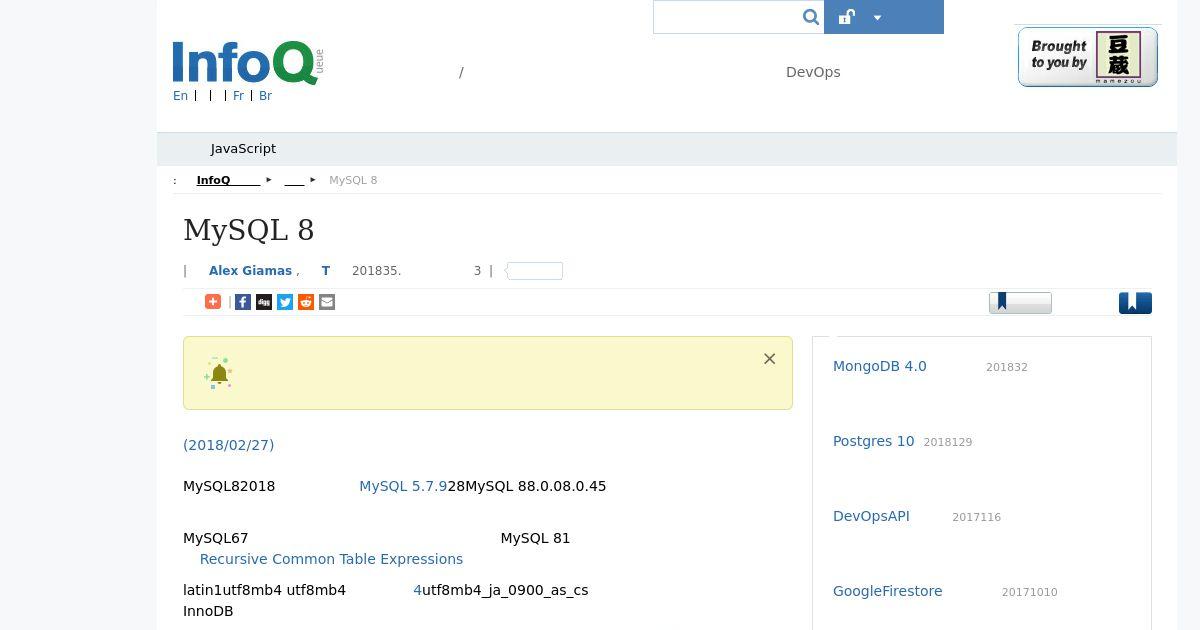Screen dimensions: 1200x630
Task: Click the MySQL 8 breadcrumb text
Action: click(x=353, y=180)
